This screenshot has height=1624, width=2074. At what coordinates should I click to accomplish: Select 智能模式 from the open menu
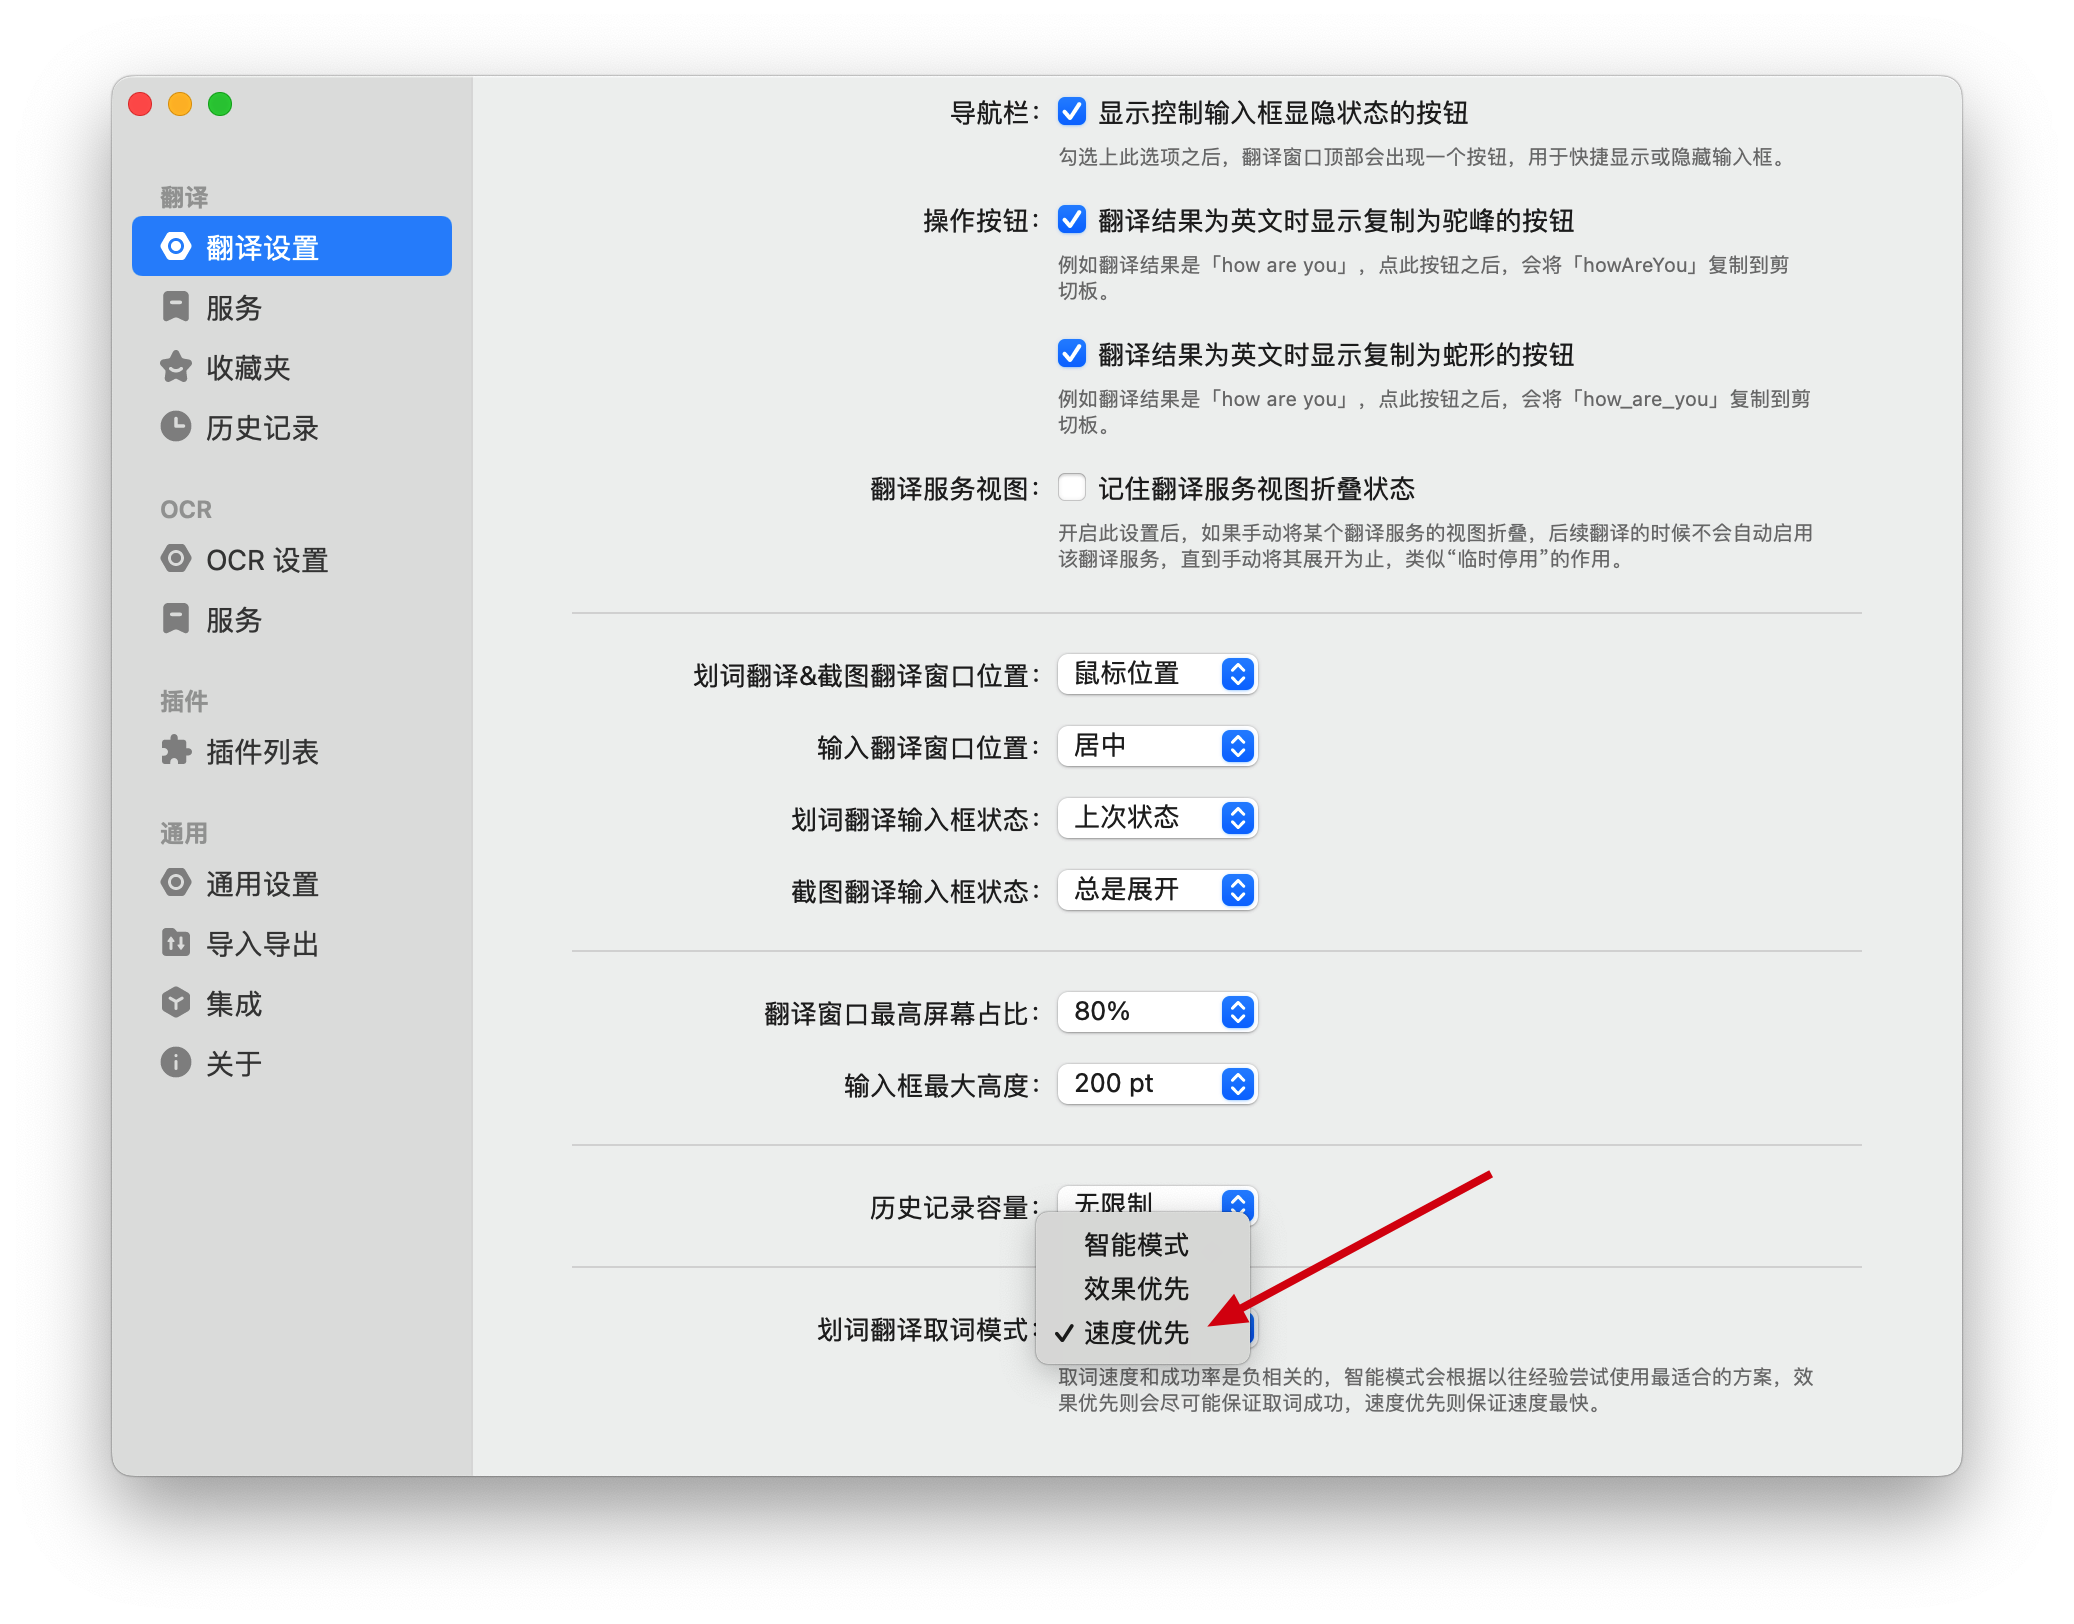pyautogui.click(x=1134, y=1245)
